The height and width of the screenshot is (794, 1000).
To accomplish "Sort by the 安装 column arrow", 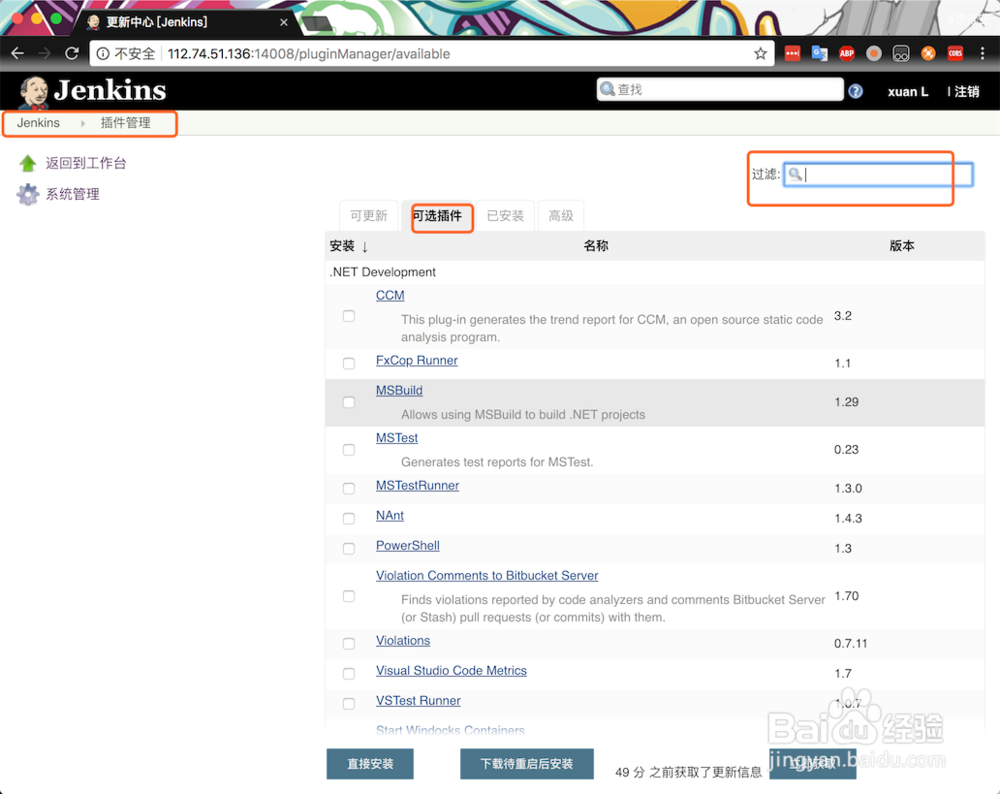I will coord(365,246).
